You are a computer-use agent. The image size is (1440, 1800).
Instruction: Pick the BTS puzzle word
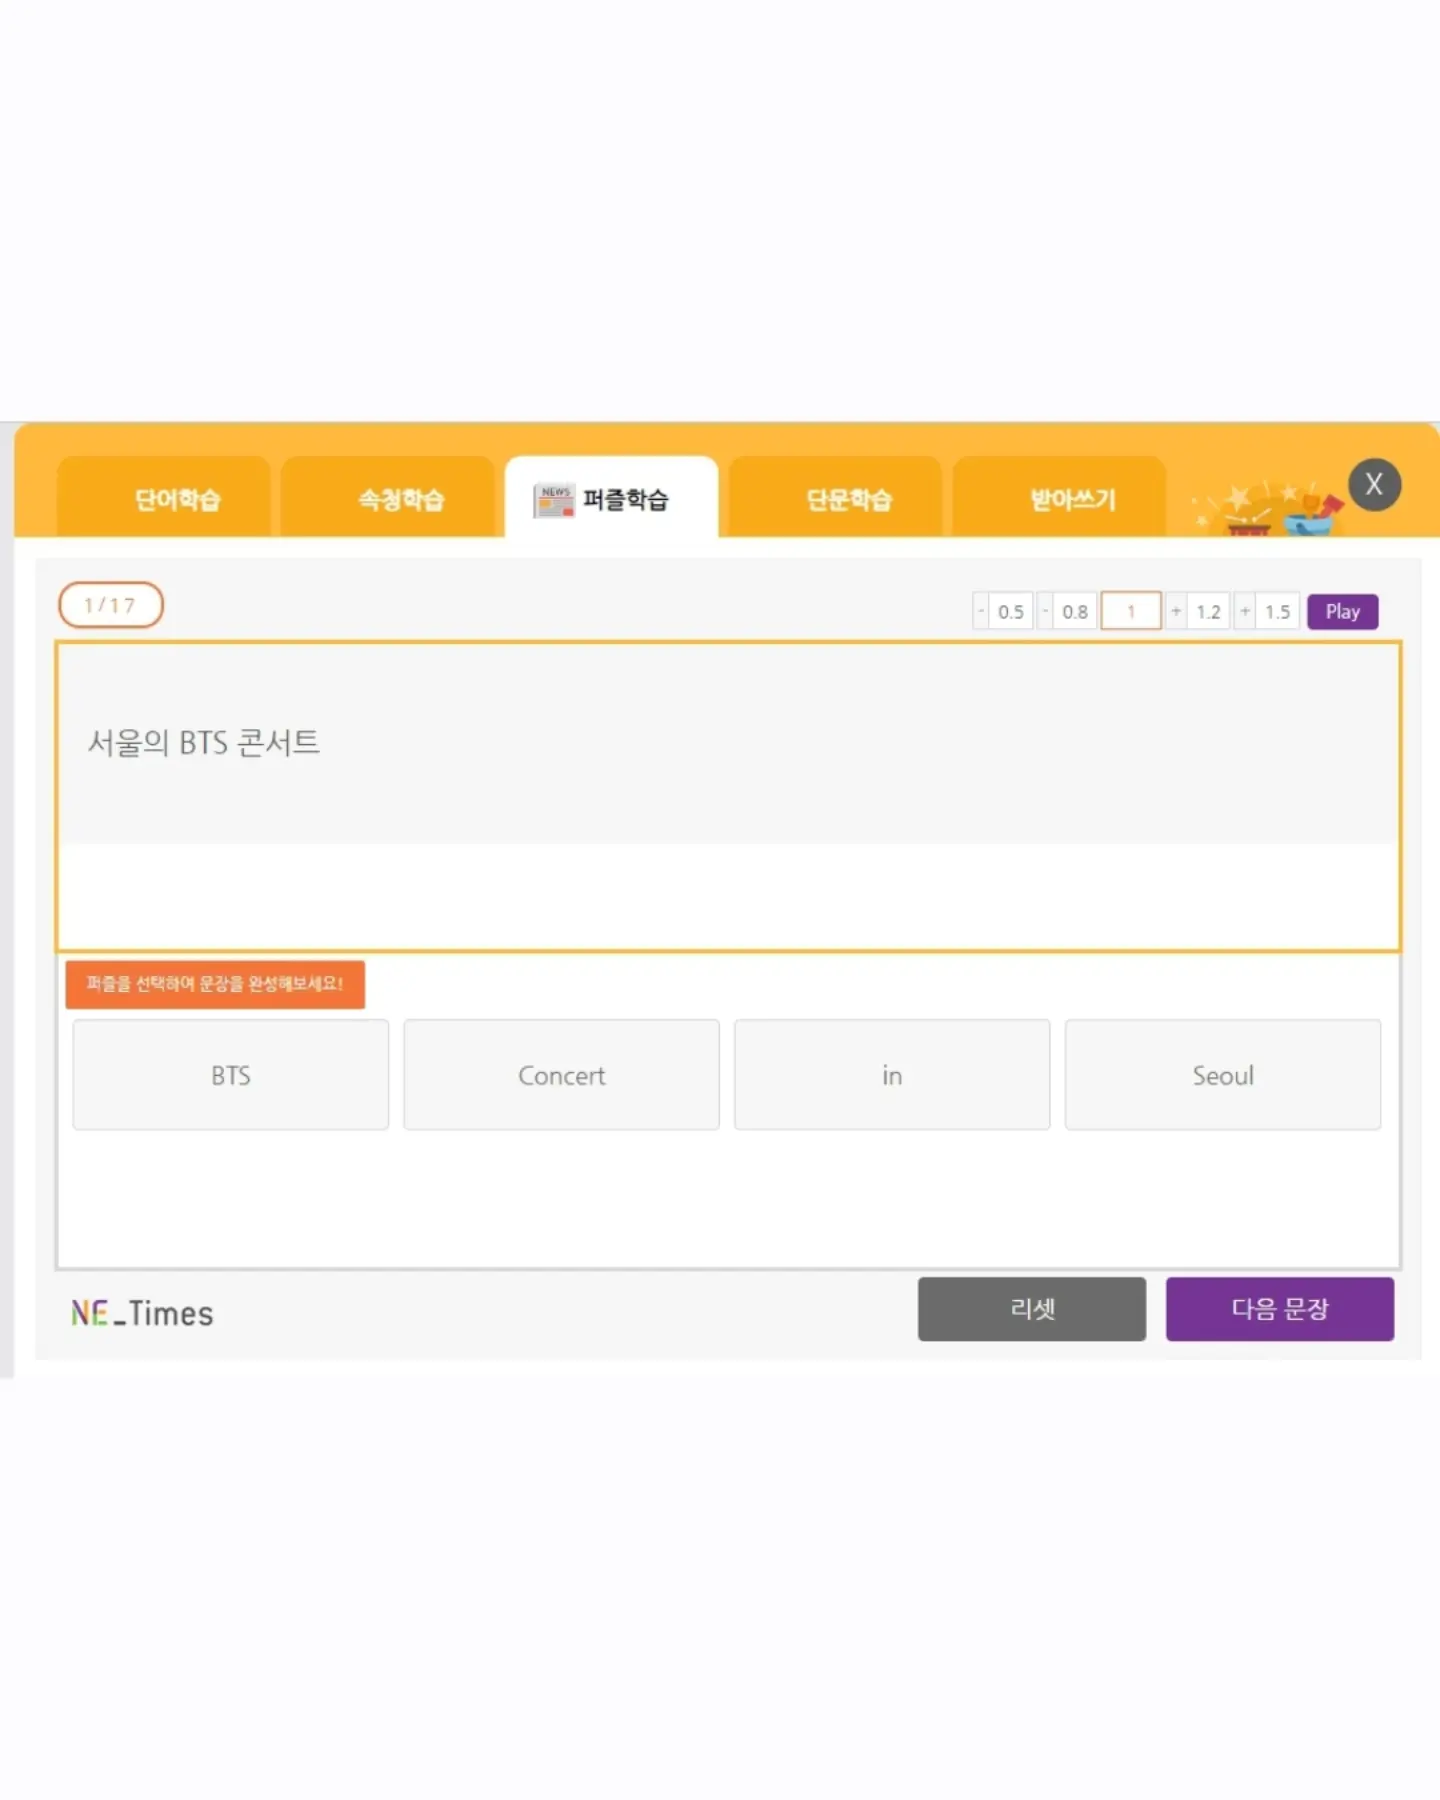tap(231, 1075)
